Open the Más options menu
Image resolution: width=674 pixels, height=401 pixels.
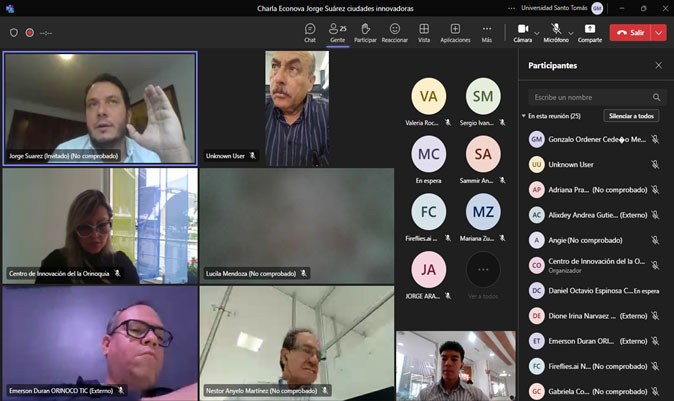[486, 32]
